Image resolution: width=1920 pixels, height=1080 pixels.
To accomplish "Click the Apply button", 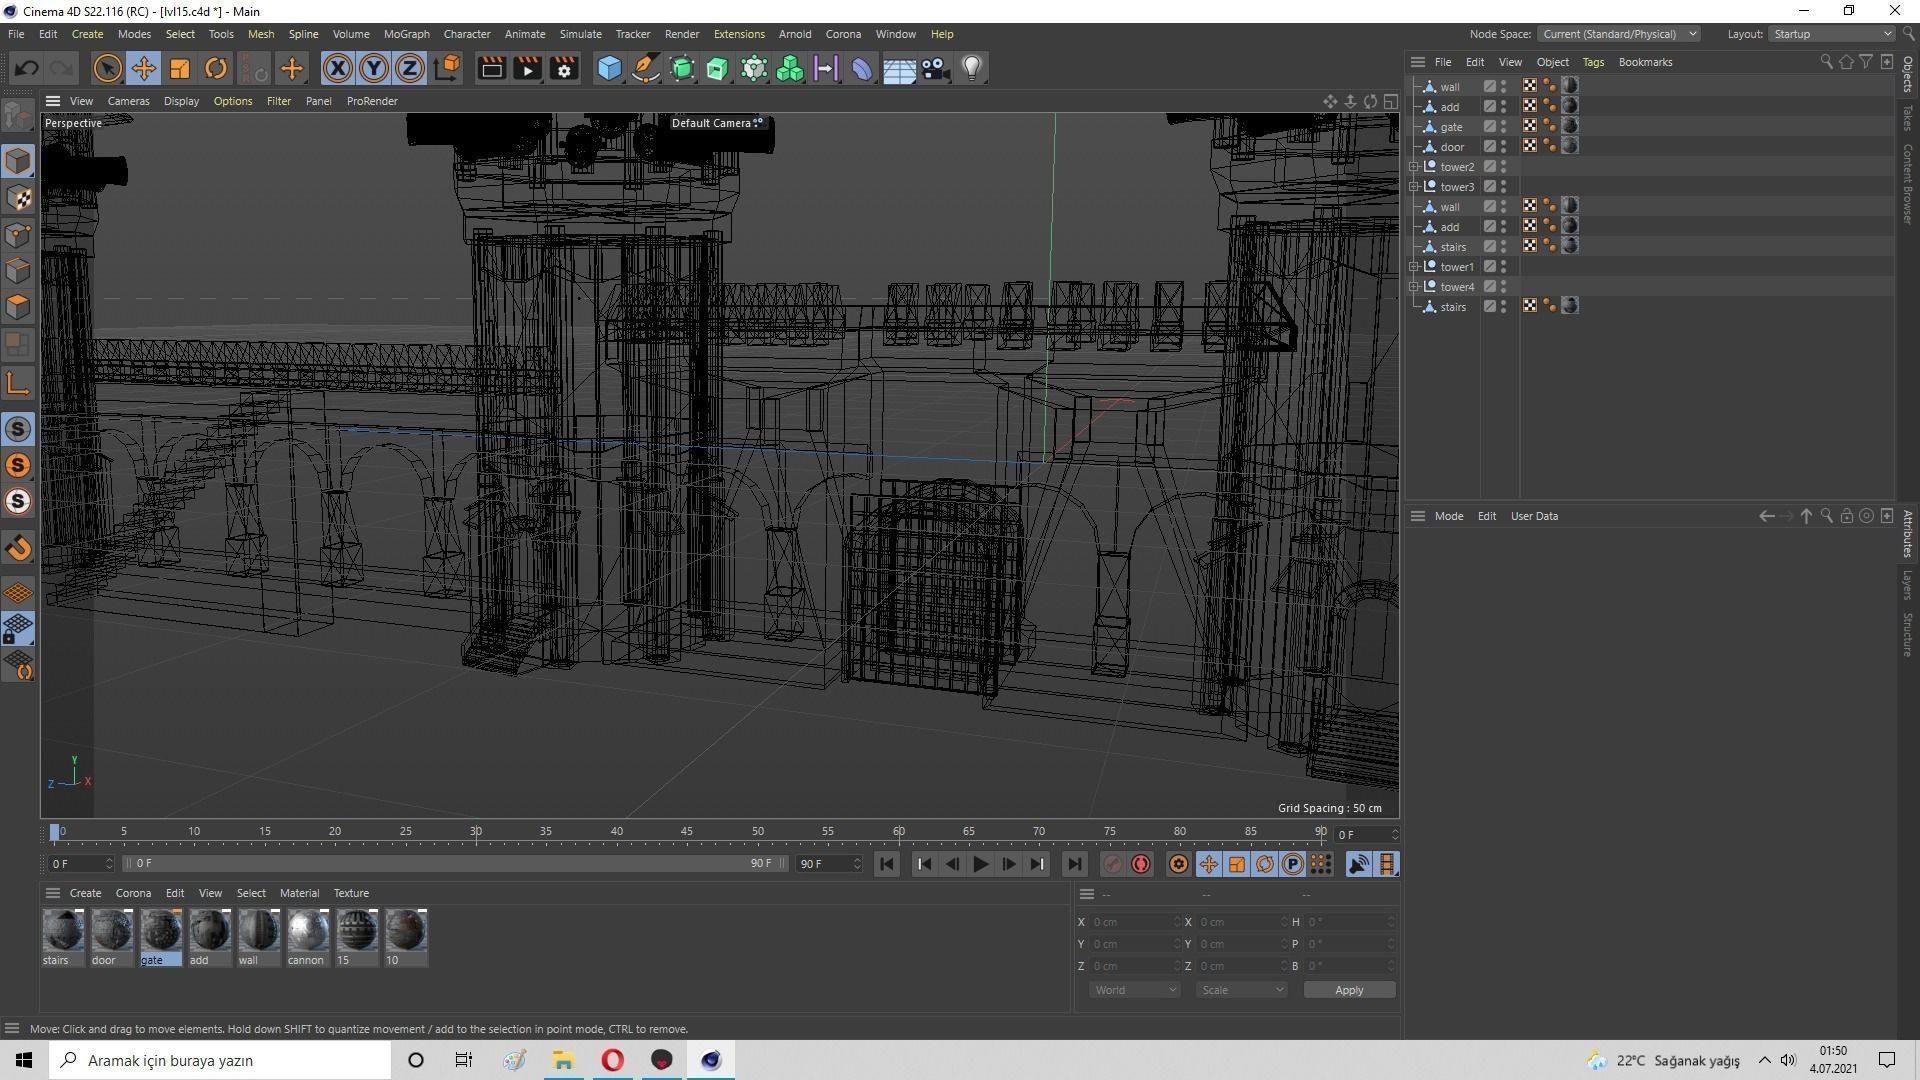I will 1349,990.
